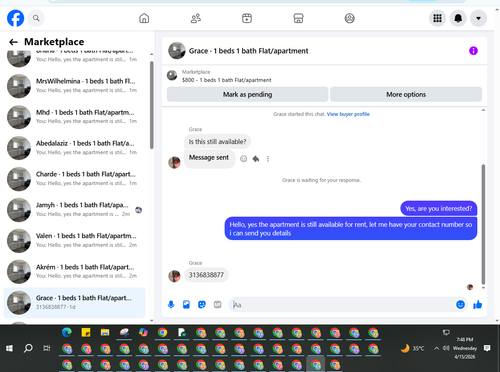Click the Aa message input field
This screenshot has height=372, width=500.
pyautogui.click(x=342, y=305)
